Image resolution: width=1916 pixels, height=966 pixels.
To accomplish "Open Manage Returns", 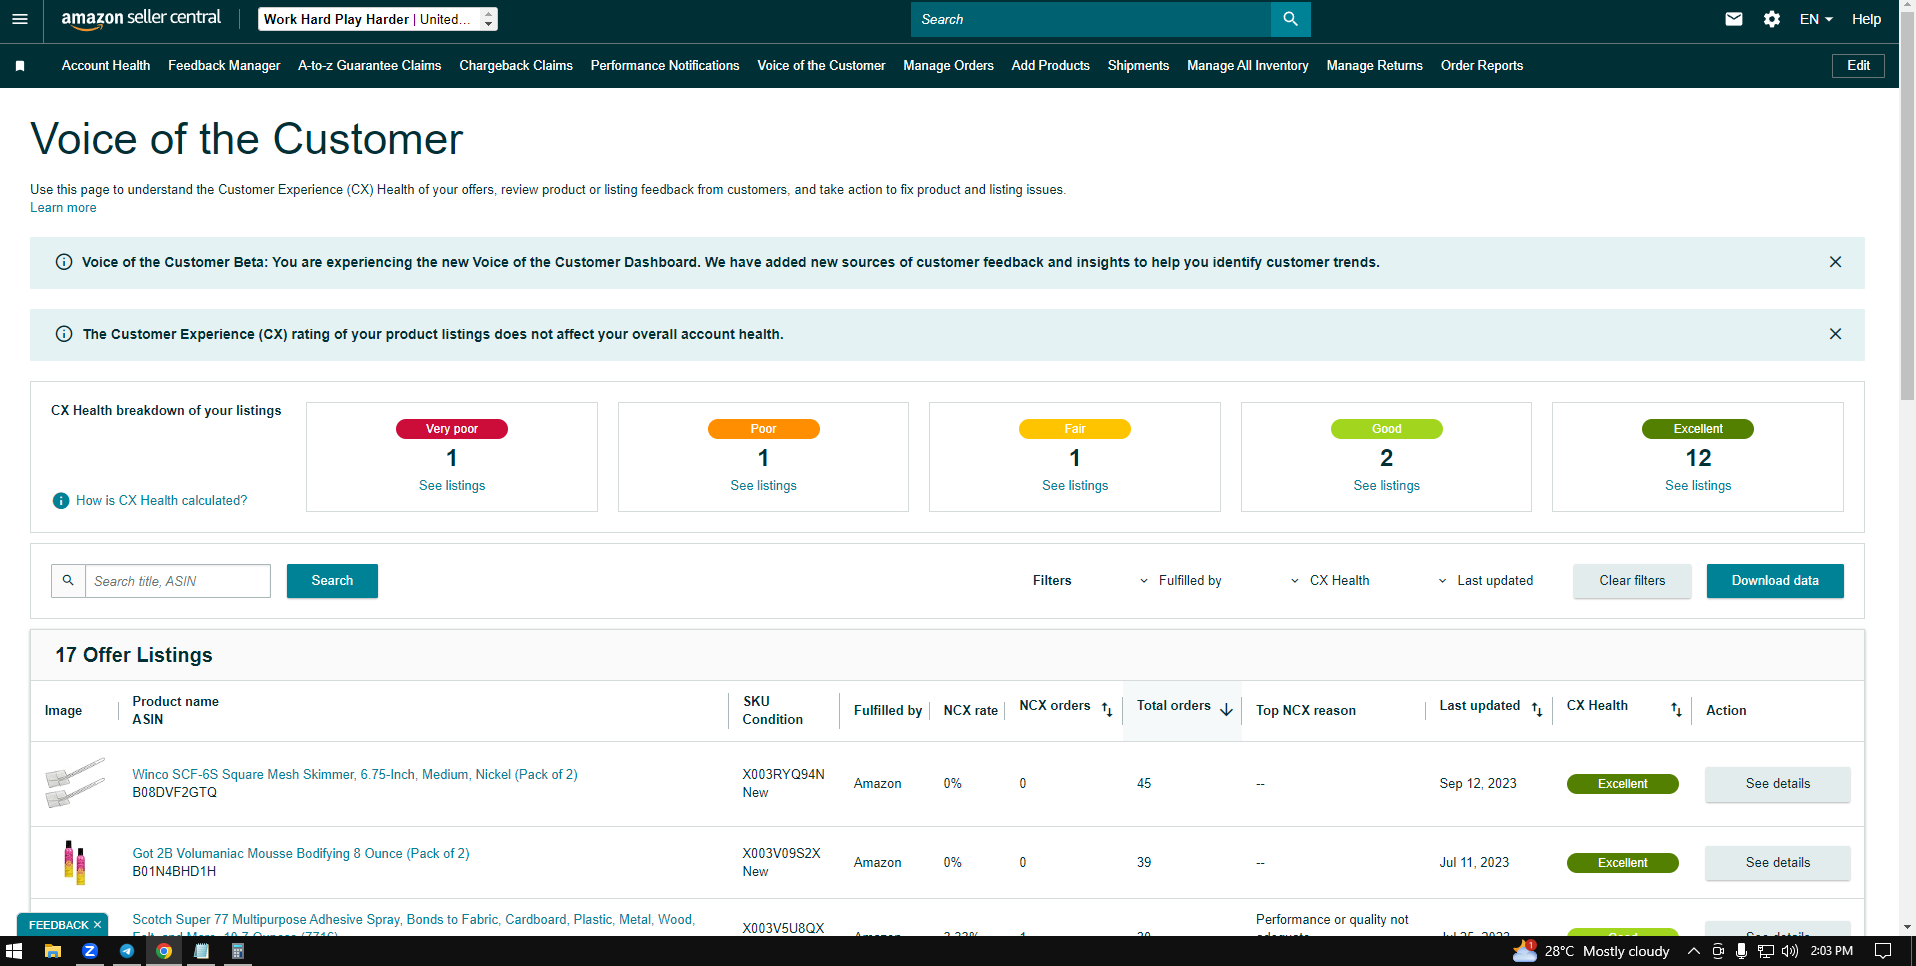I will [x=1374, y=66].
